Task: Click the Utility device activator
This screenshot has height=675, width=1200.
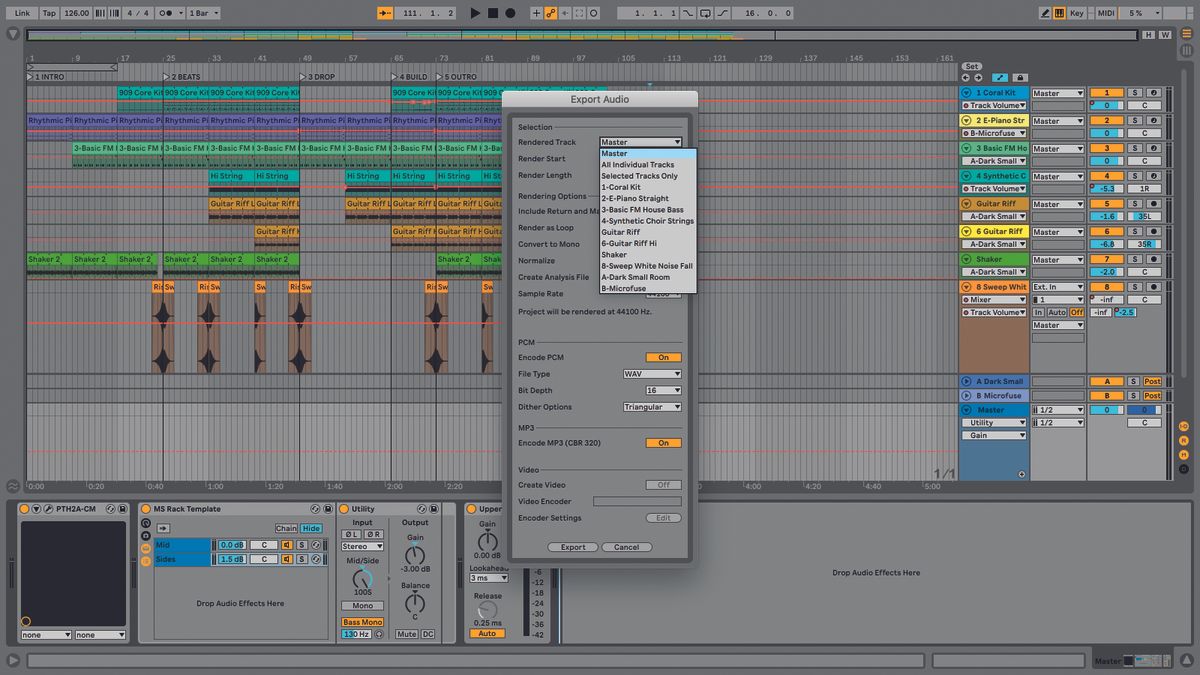Action: (343, 509)
